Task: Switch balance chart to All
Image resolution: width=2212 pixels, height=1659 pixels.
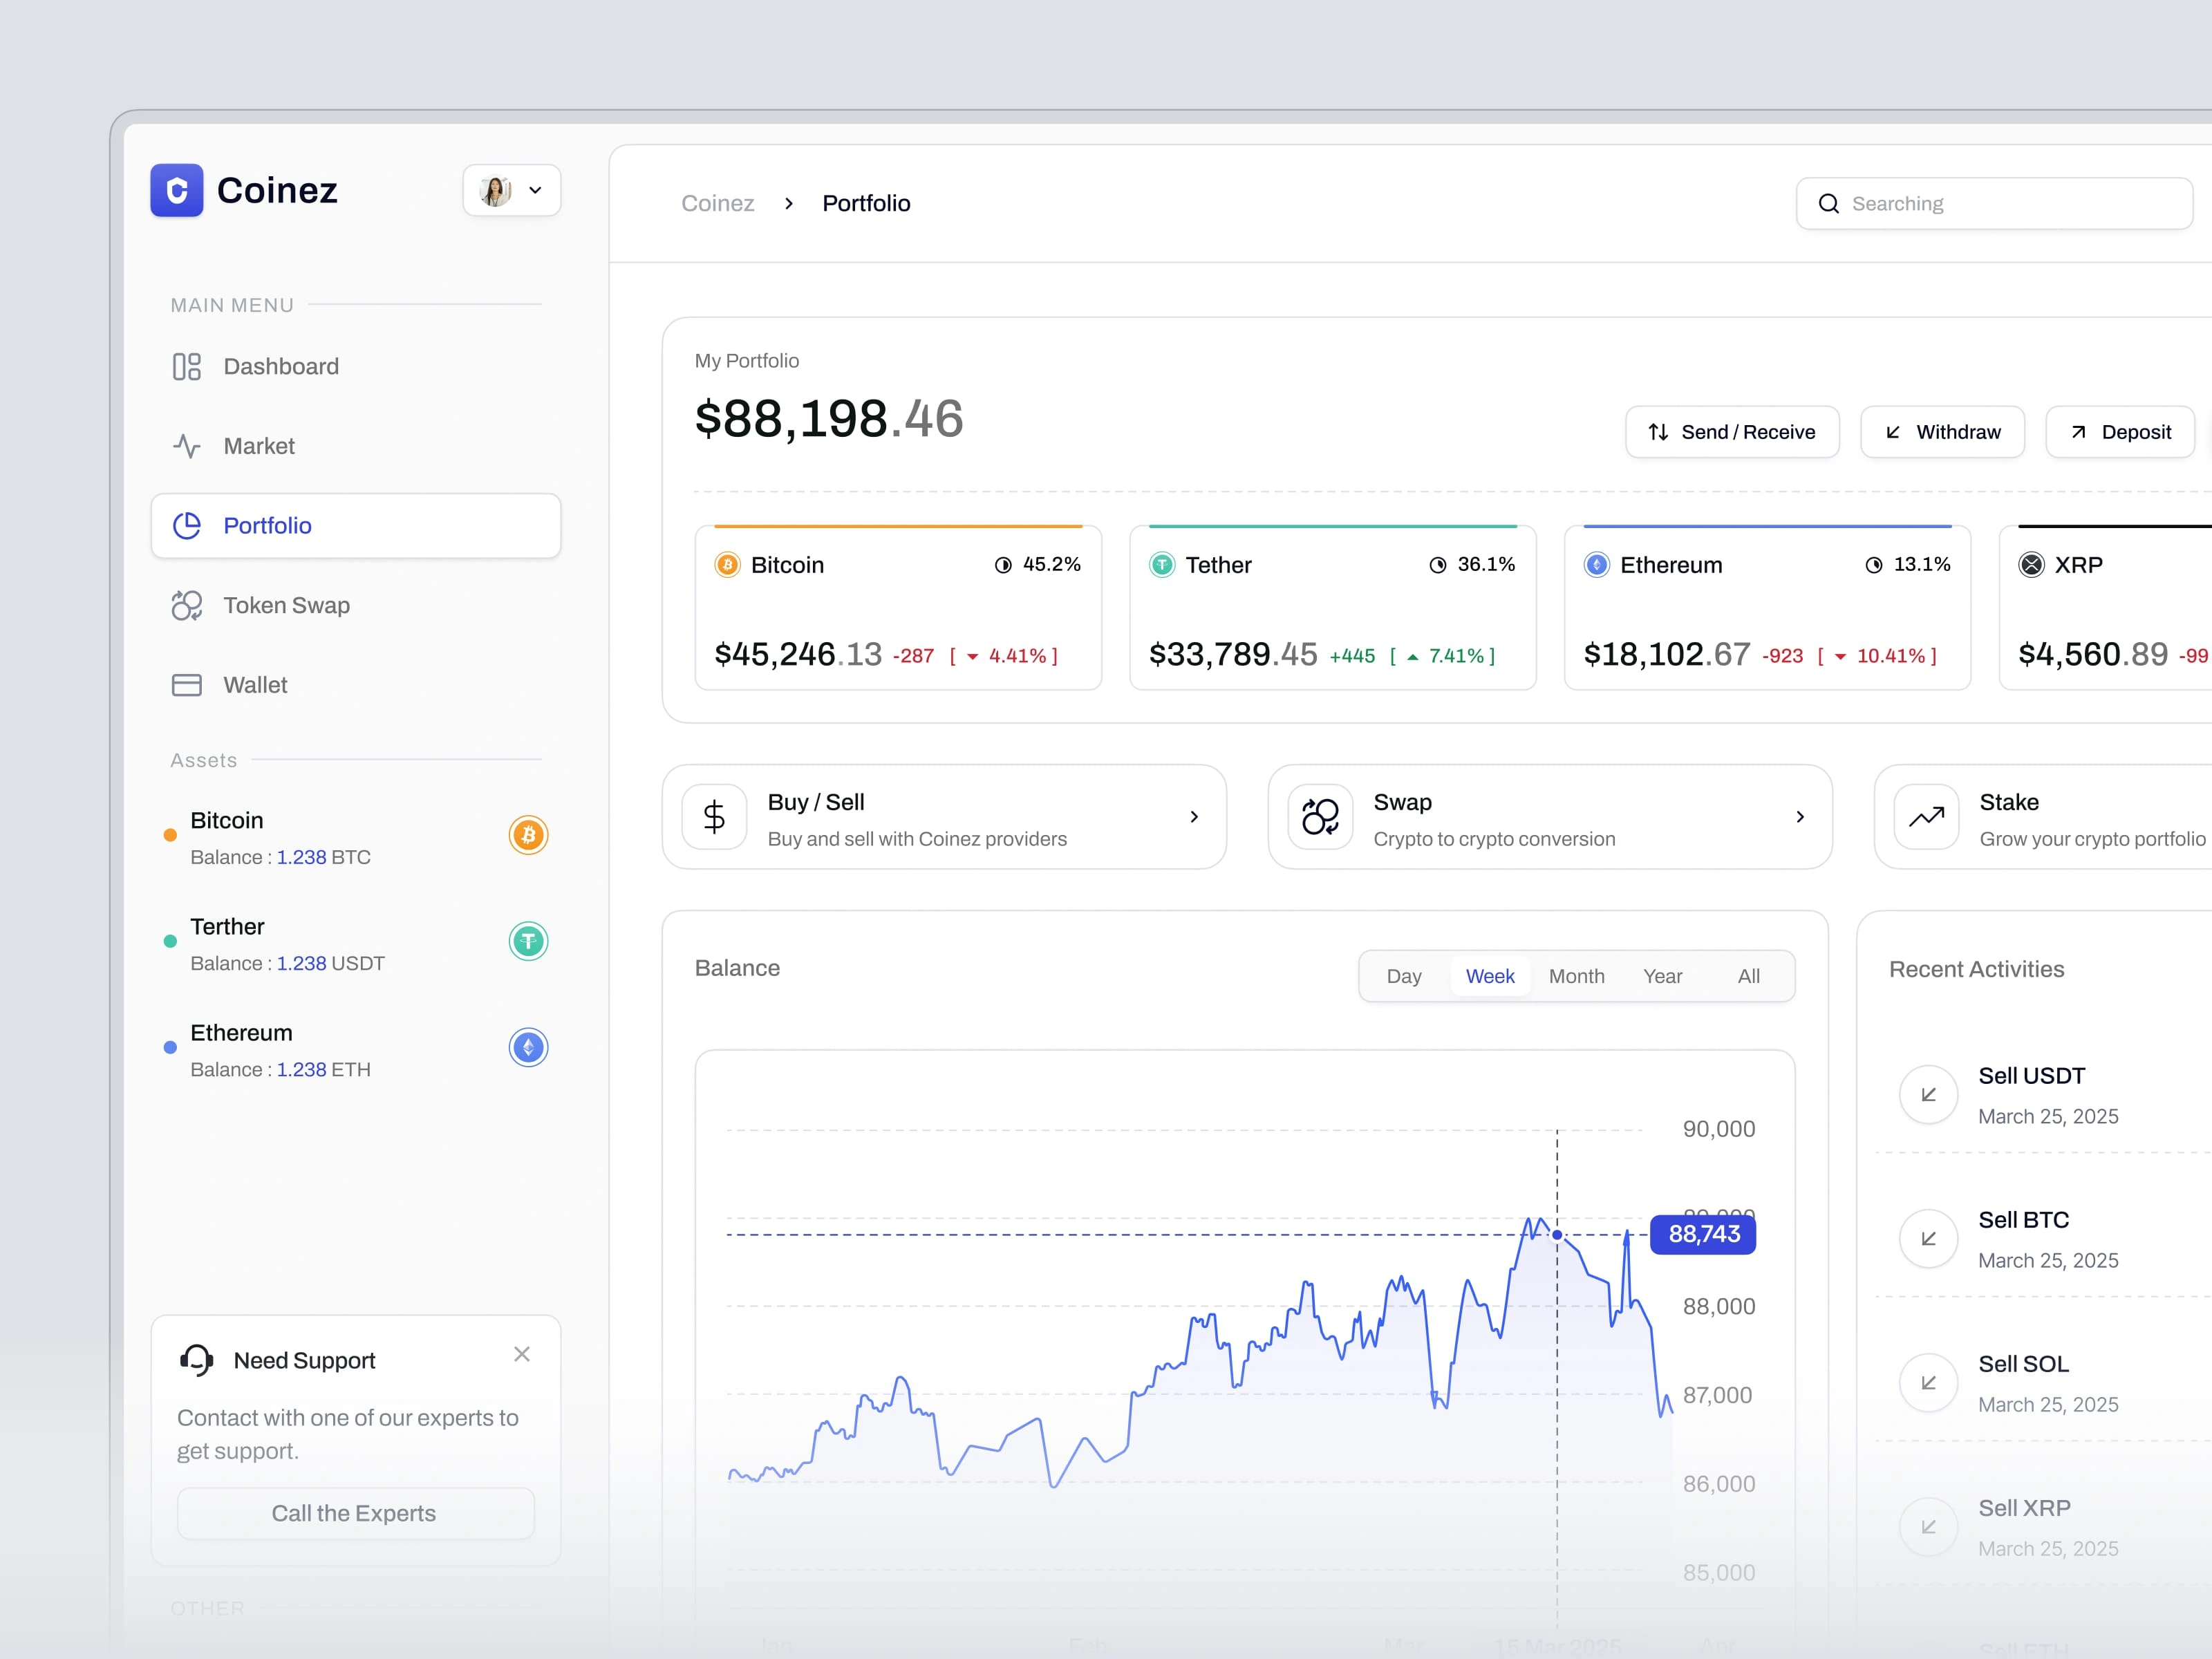Action: pos(1749,976)
